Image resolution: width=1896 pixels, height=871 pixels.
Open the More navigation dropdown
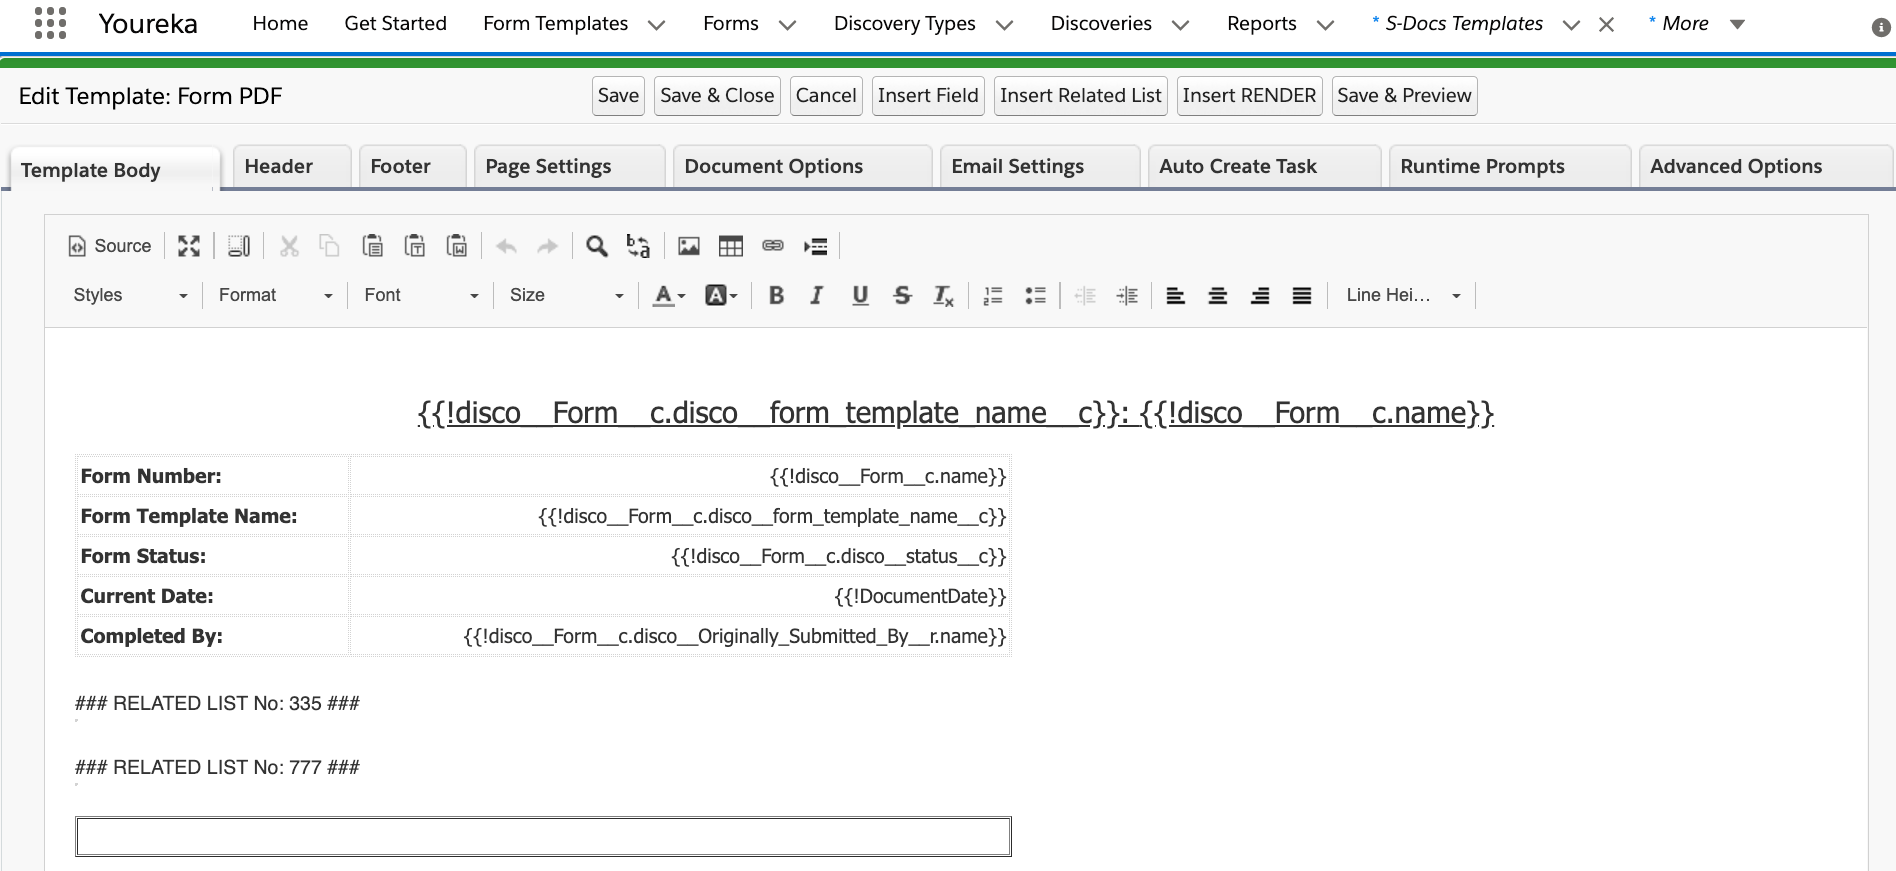1697,24
